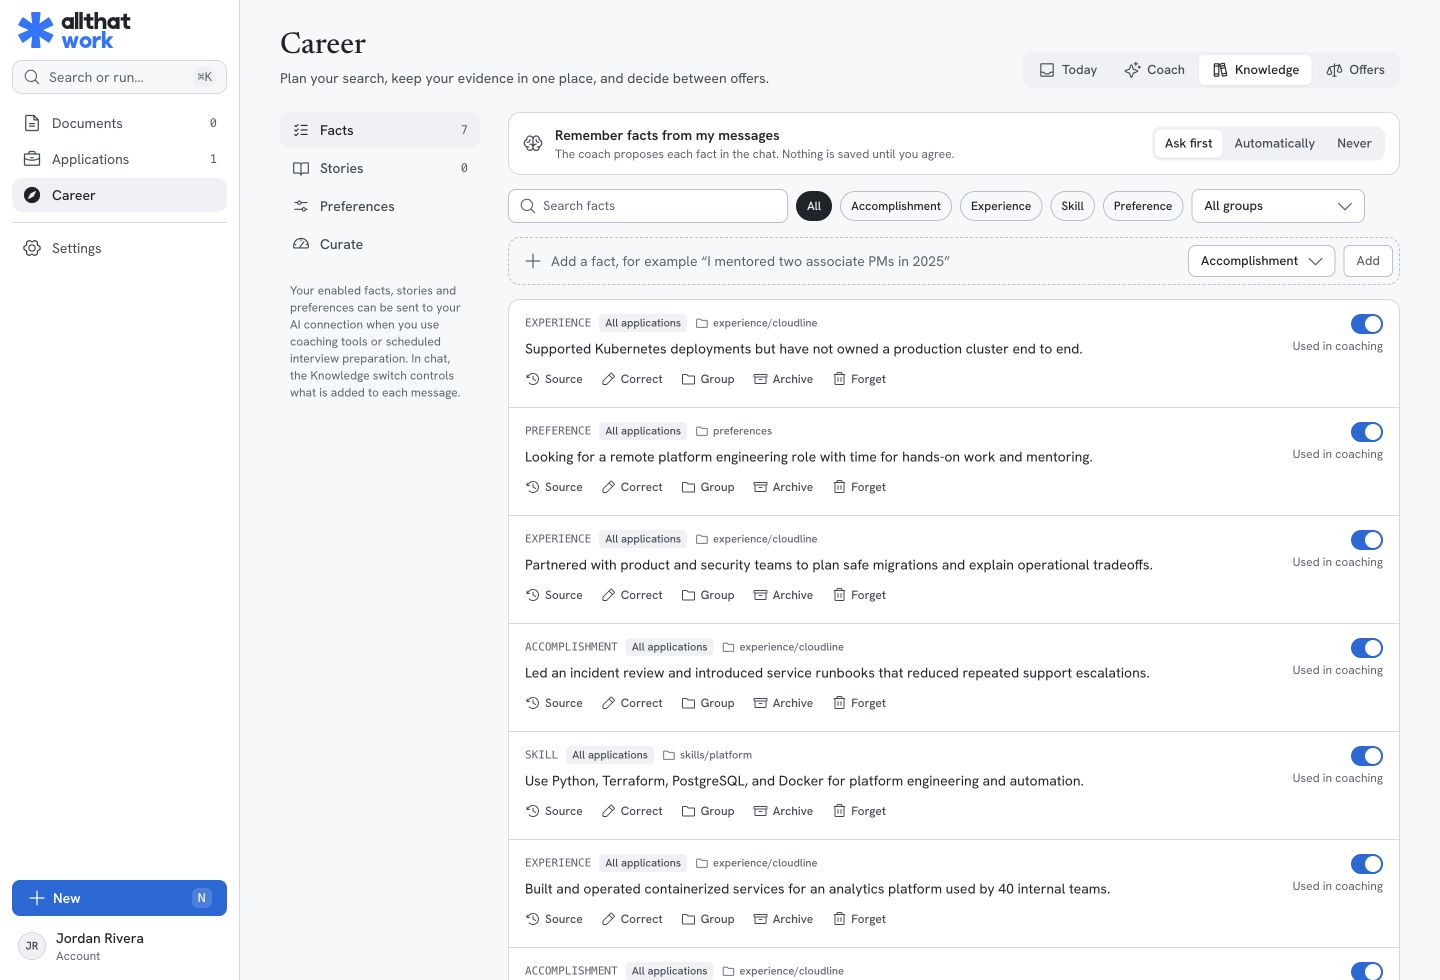This screenshot has height=980, width=1440.
Task: Select the Never remember option
Action: [x=1354, y=144]
